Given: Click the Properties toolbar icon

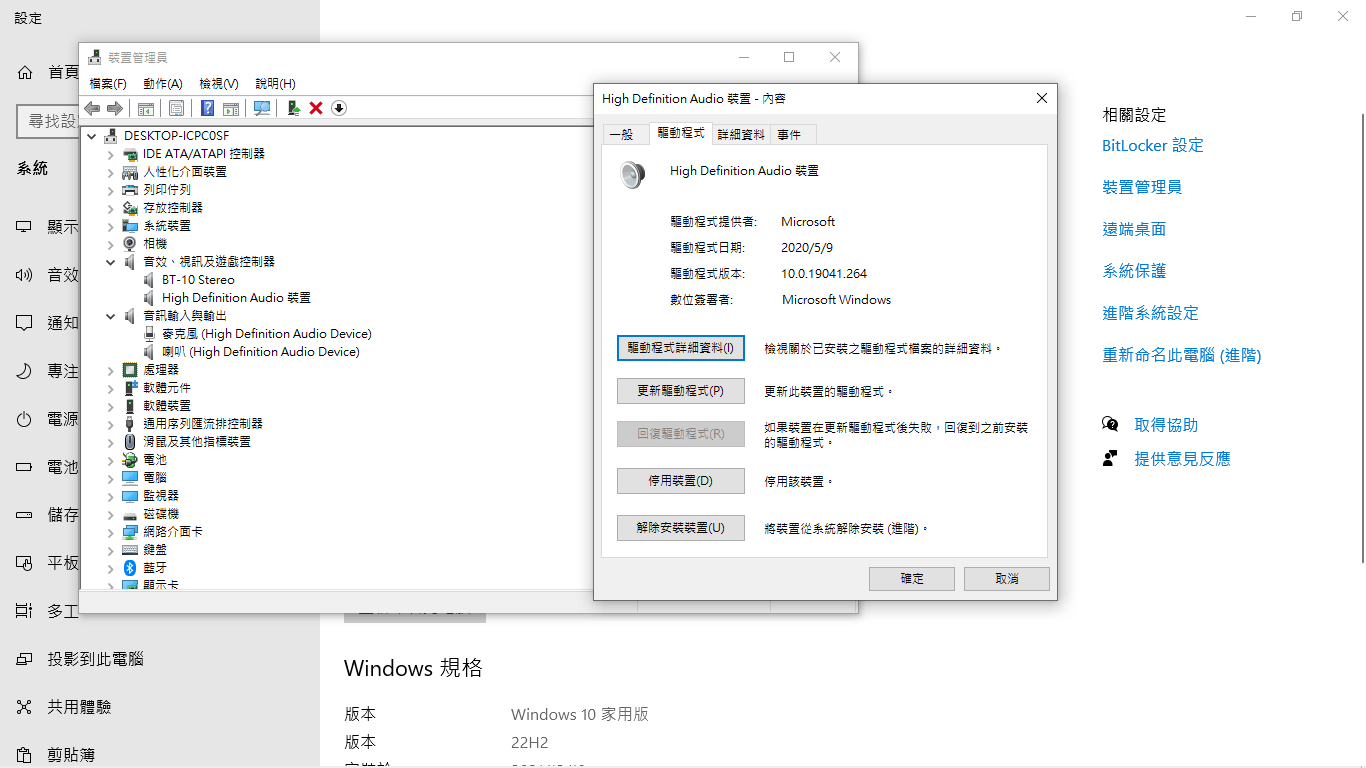Looking at the screenshot, I should point(177,108).
